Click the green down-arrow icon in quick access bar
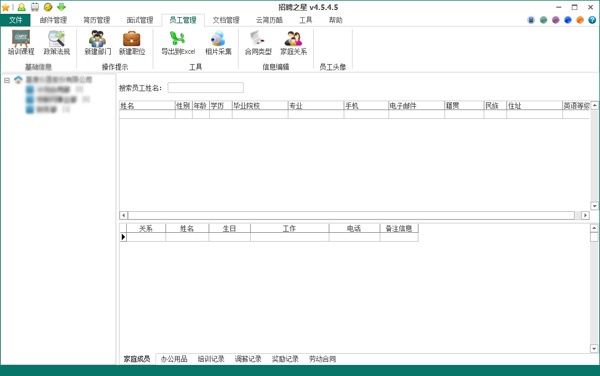Screen dimensions: 600x376 point(61,7)
